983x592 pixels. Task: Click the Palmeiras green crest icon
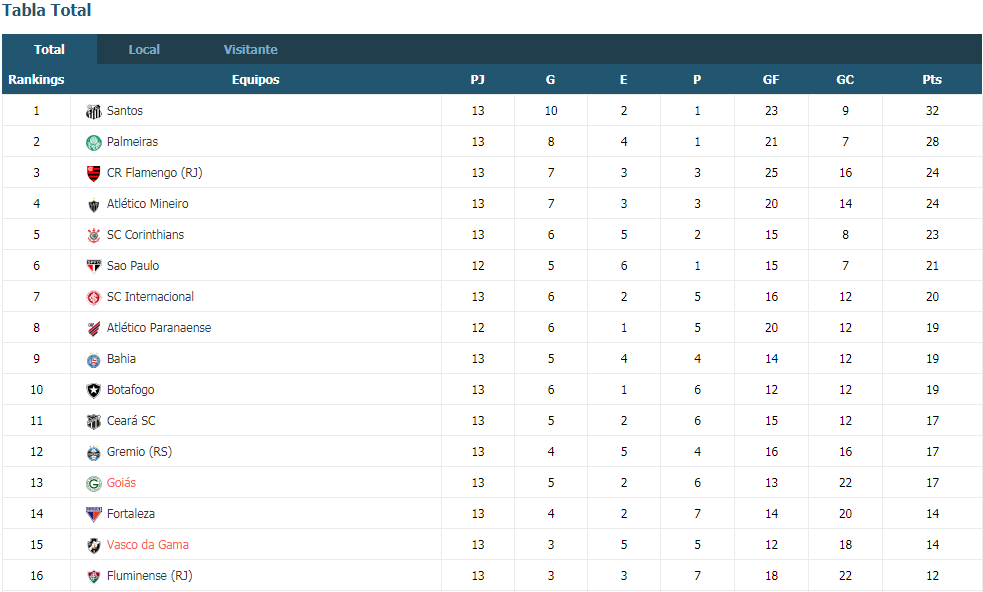pos(93,143)
